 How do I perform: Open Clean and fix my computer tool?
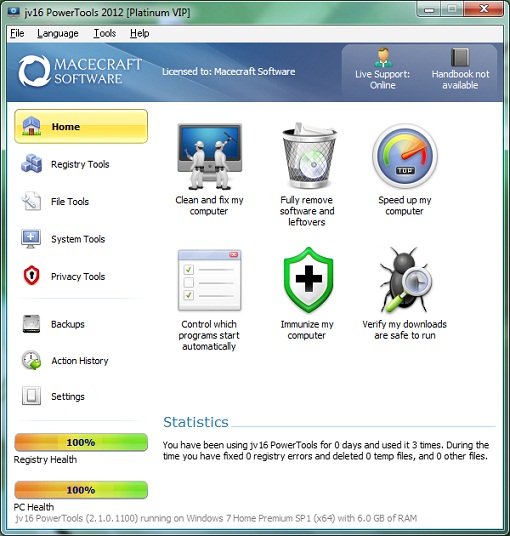pyautogui.click(x=209, y=156)
